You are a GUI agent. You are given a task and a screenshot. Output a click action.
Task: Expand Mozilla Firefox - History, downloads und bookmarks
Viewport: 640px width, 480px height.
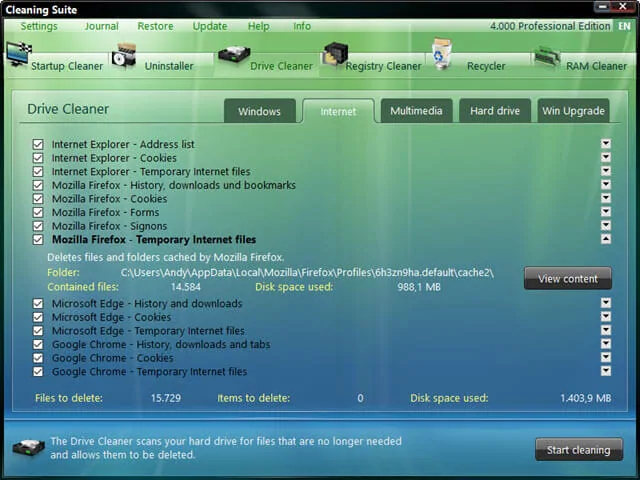606,184
